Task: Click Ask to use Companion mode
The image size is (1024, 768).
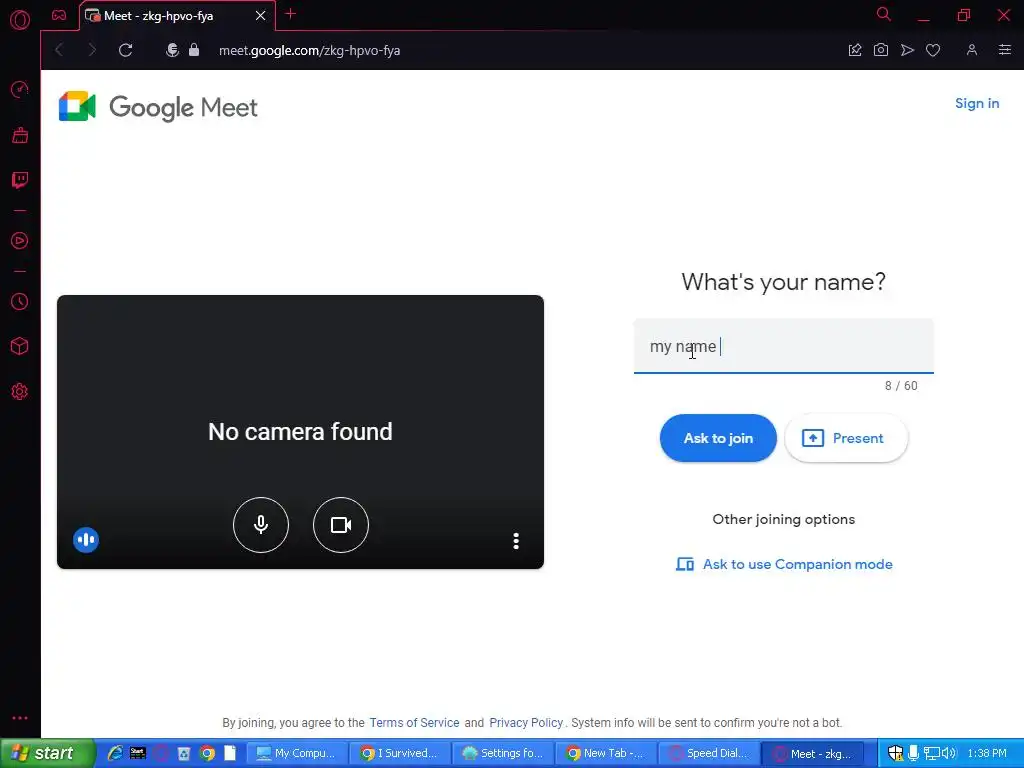Action: click(784, 564)
